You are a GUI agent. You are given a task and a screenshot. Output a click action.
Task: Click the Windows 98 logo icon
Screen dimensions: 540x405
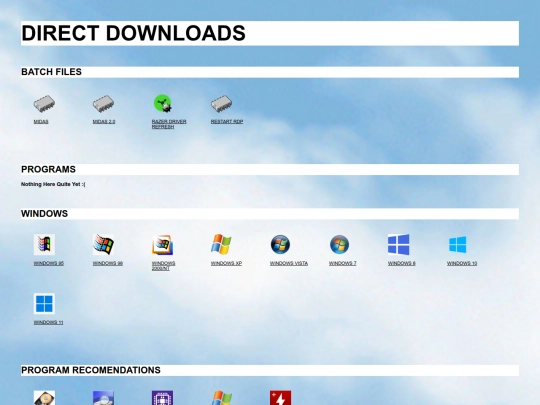point(103,245)
